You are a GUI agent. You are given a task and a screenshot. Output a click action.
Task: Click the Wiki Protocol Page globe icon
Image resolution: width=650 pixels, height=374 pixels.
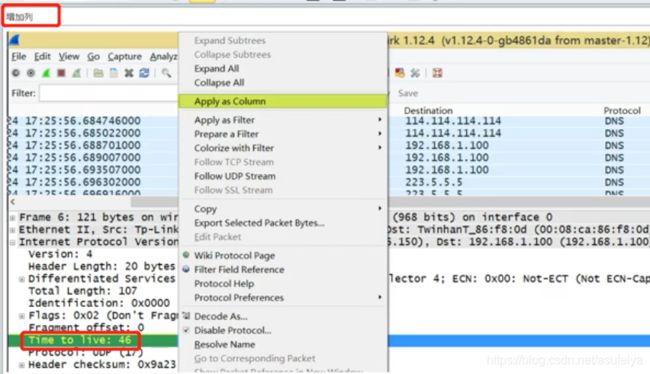coord(186,255)
